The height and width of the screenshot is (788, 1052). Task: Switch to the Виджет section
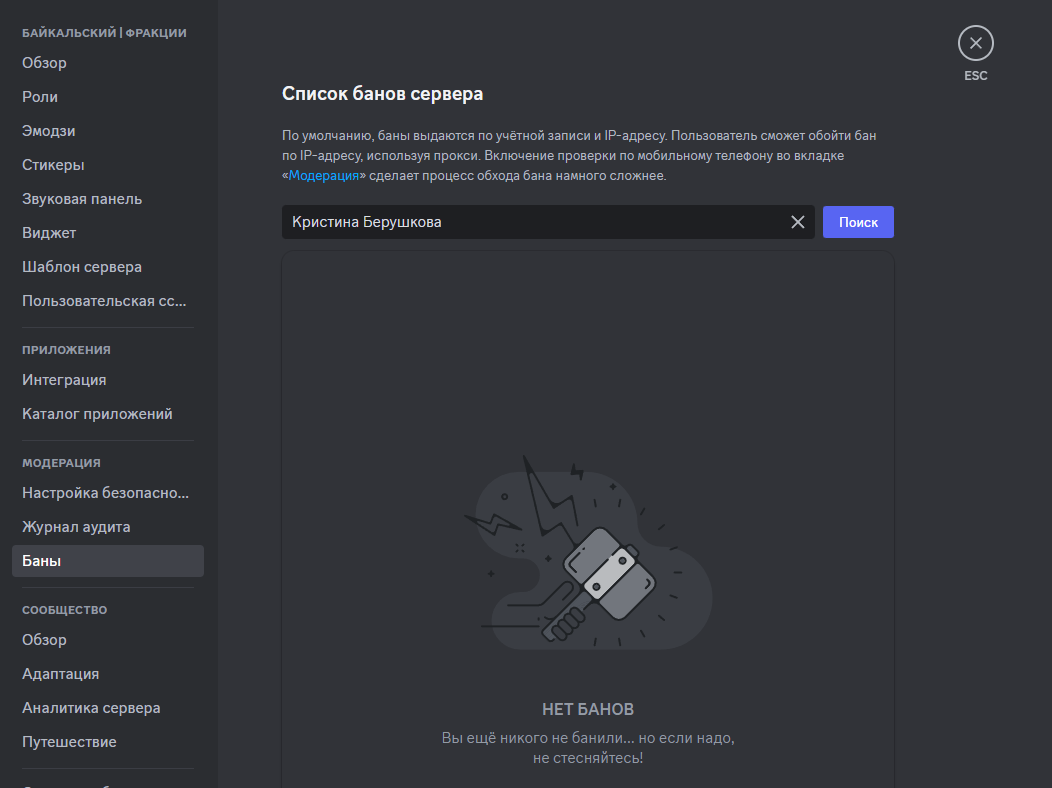coord(49,233)
